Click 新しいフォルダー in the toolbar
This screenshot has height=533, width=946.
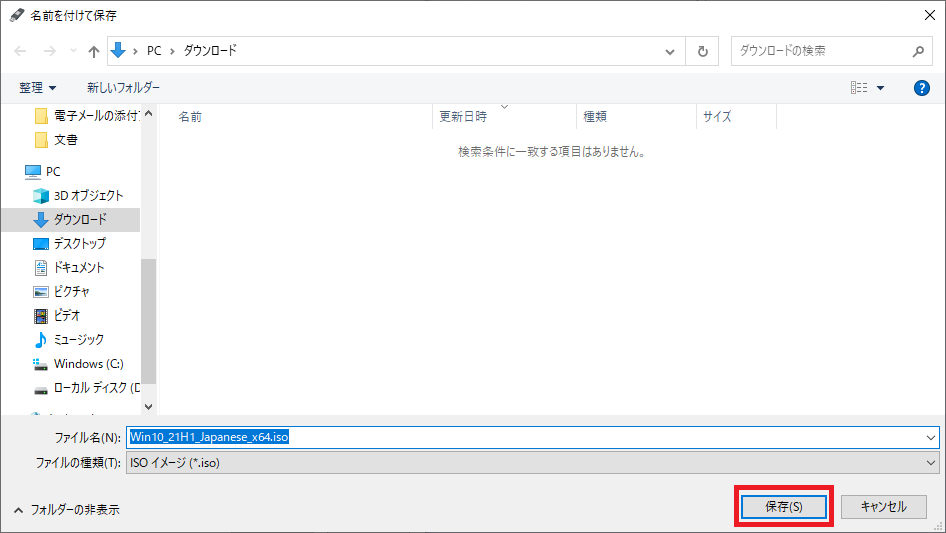point(123,88)
